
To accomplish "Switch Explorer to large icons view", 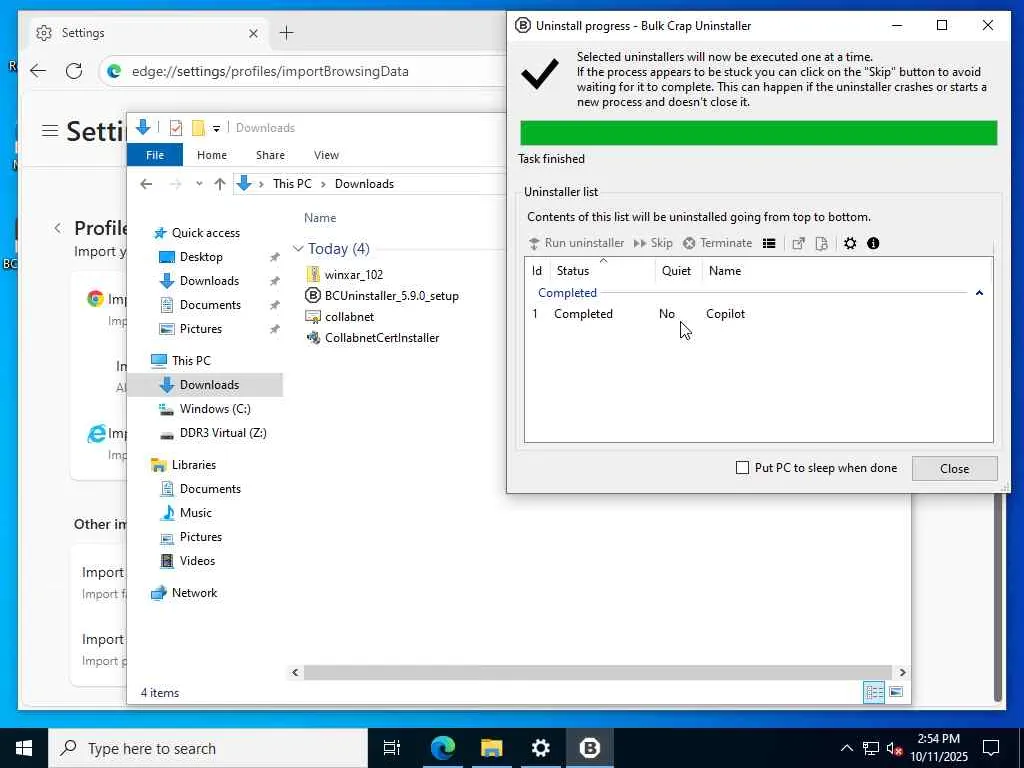I will click(896, 692).
